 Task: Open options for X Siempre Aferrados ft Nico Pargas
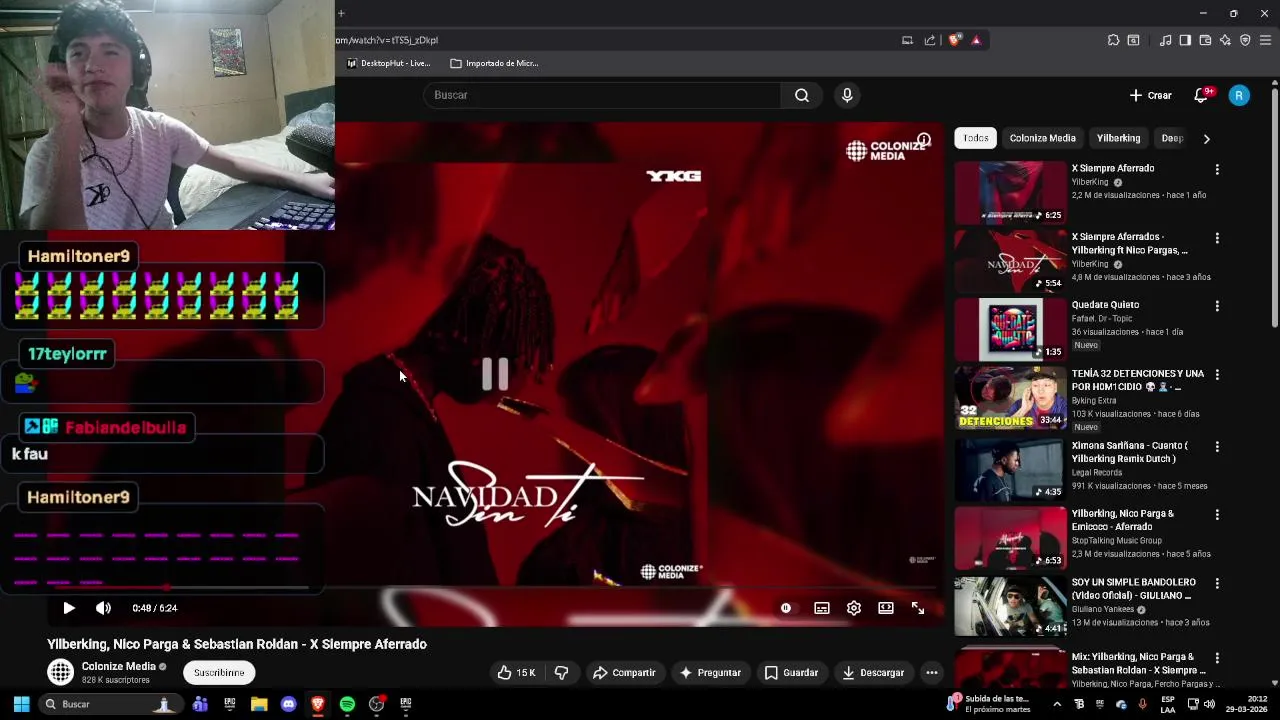coord(1217,238)
